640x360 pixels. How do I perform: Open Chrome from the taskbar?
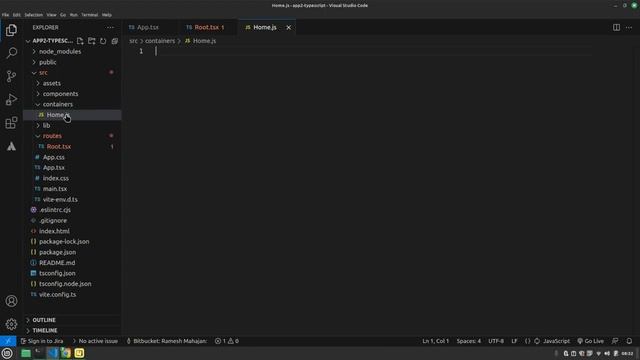[x=66, y=353]
